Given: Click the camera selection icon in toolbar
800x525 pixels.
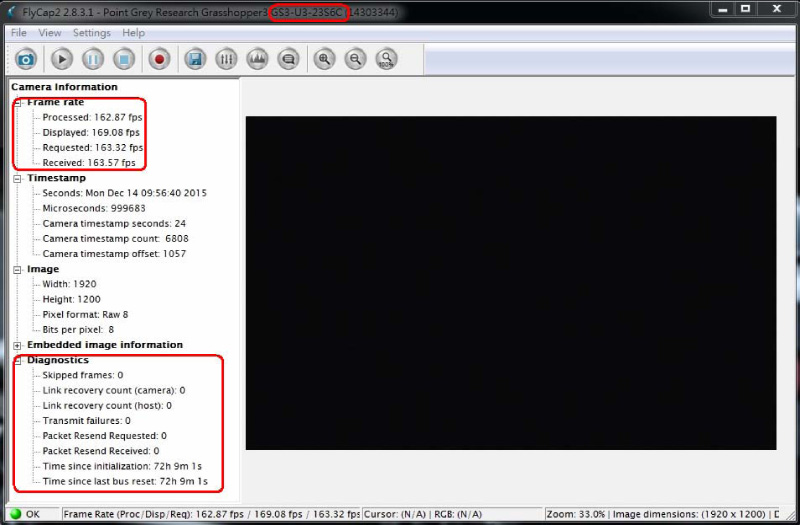Looking at the screenshot, I should pos(25,59).
